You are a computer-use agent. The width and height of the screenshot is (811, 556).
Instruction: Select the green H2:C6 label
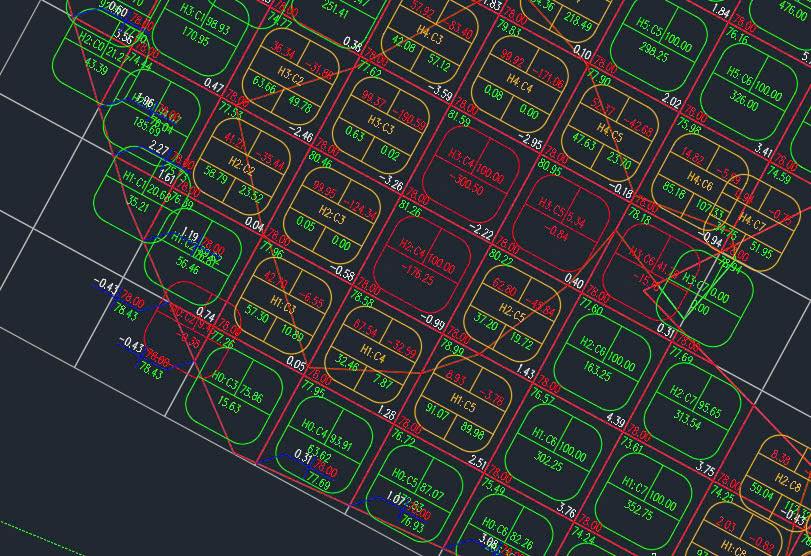[x=592, y=348]
